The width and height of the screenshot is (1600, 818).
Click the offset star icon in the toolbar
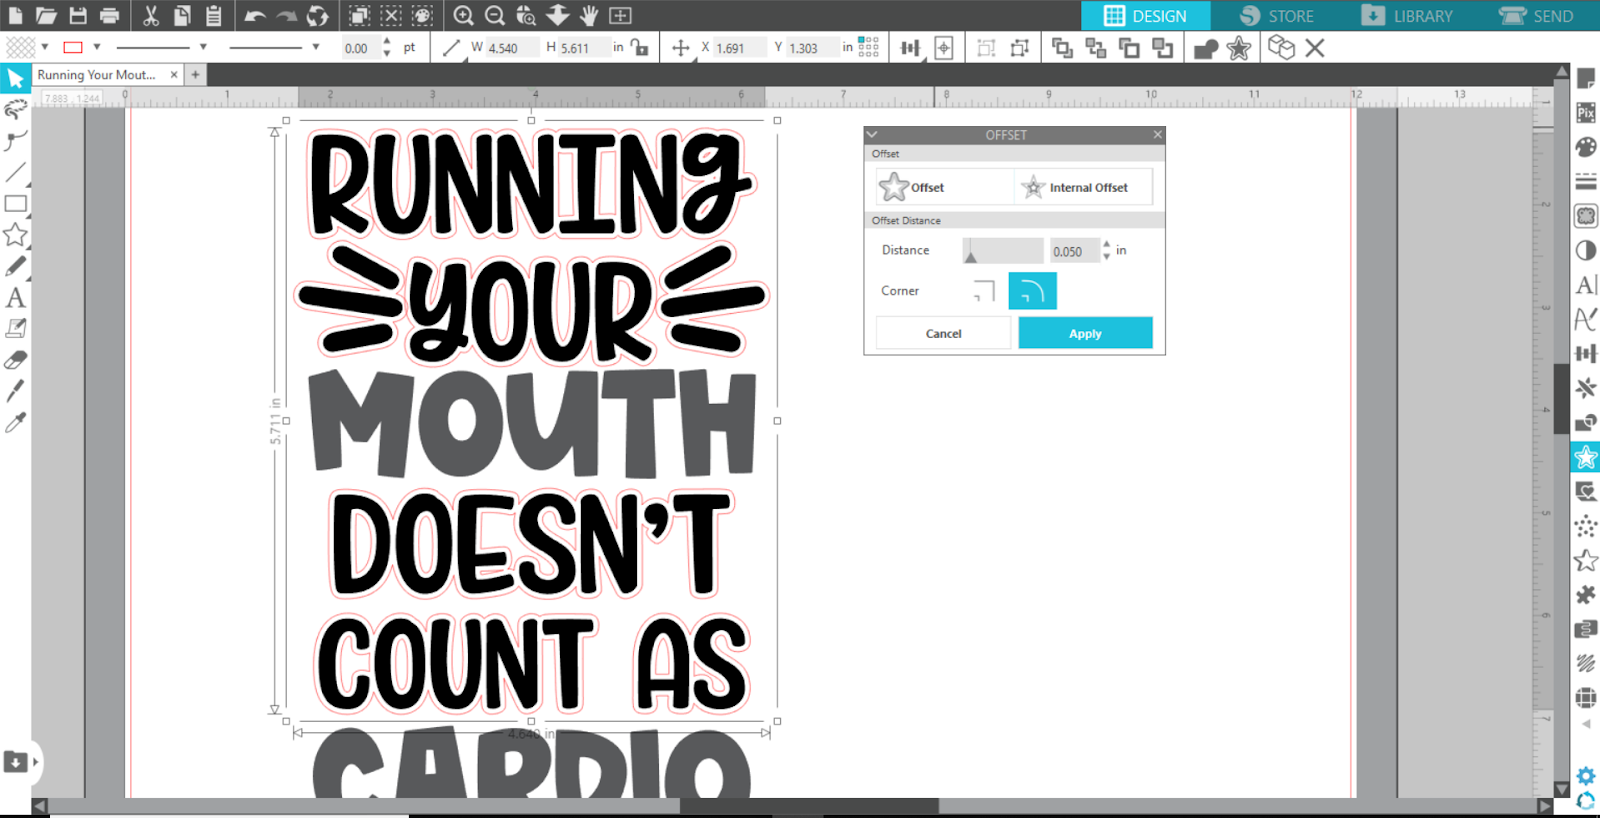coord(1238,47)
